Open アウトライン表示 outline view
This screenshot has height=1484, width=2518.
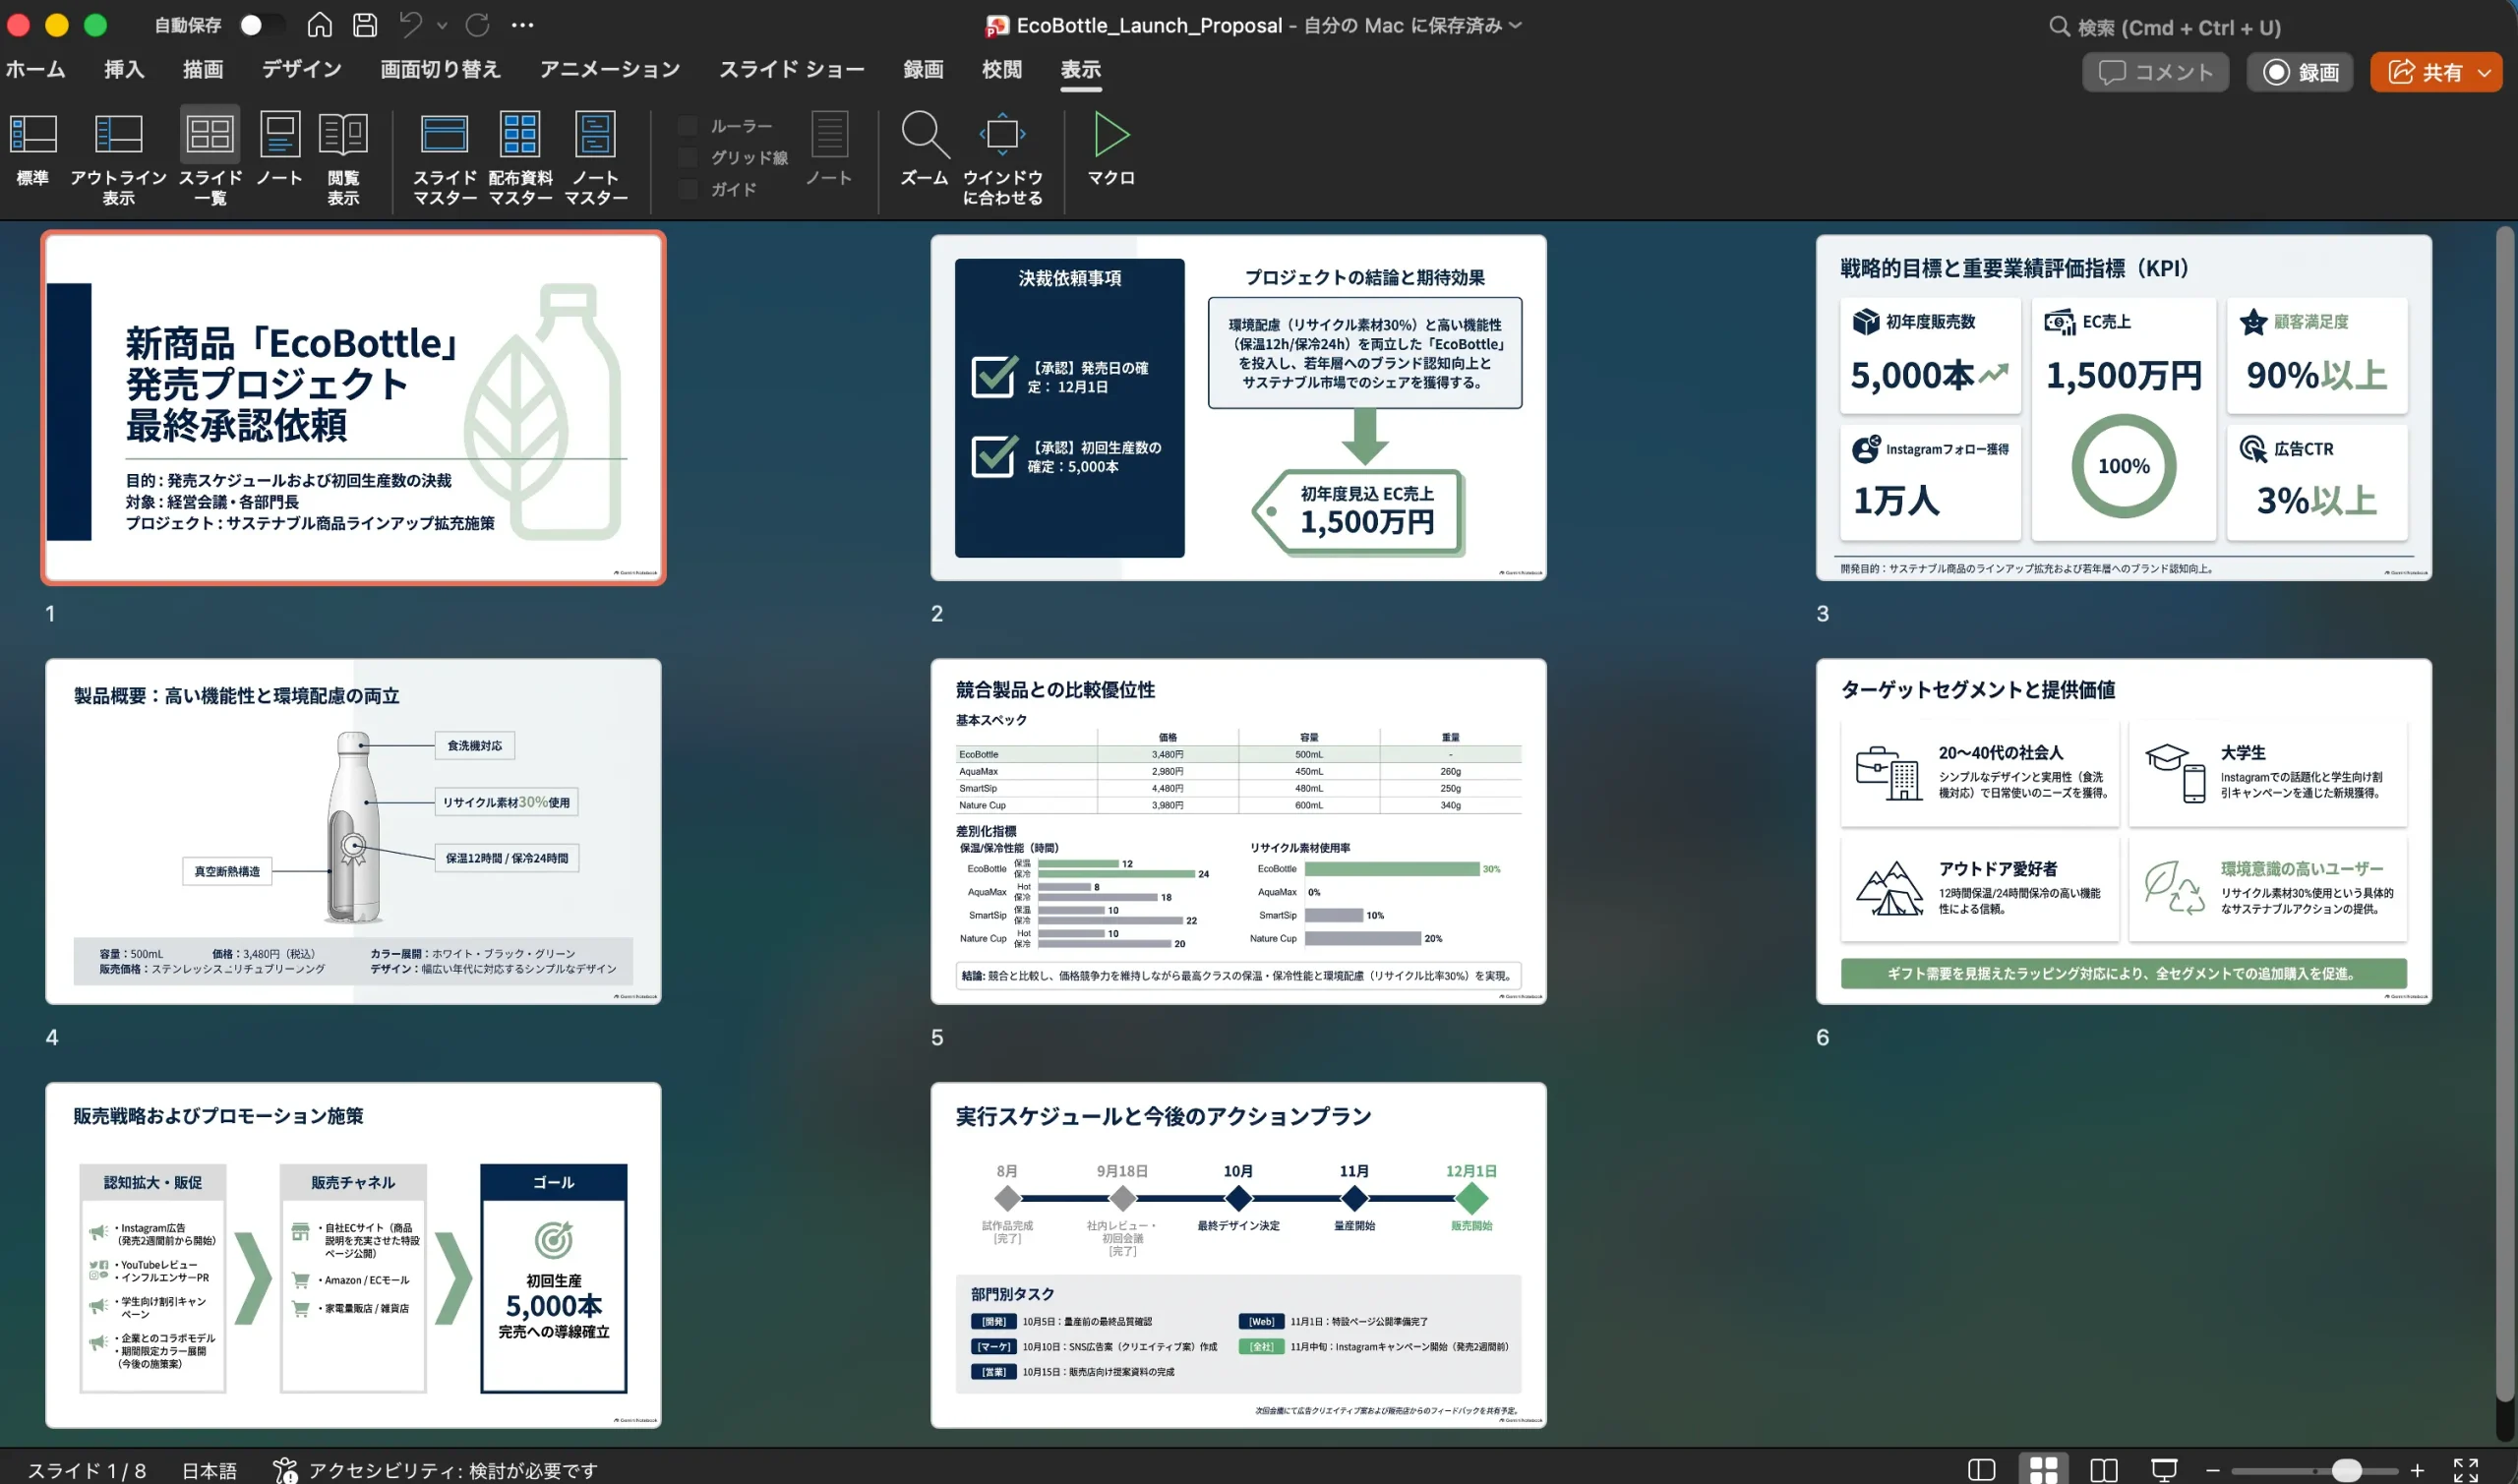pyautogui.click(x=118, y=158)
